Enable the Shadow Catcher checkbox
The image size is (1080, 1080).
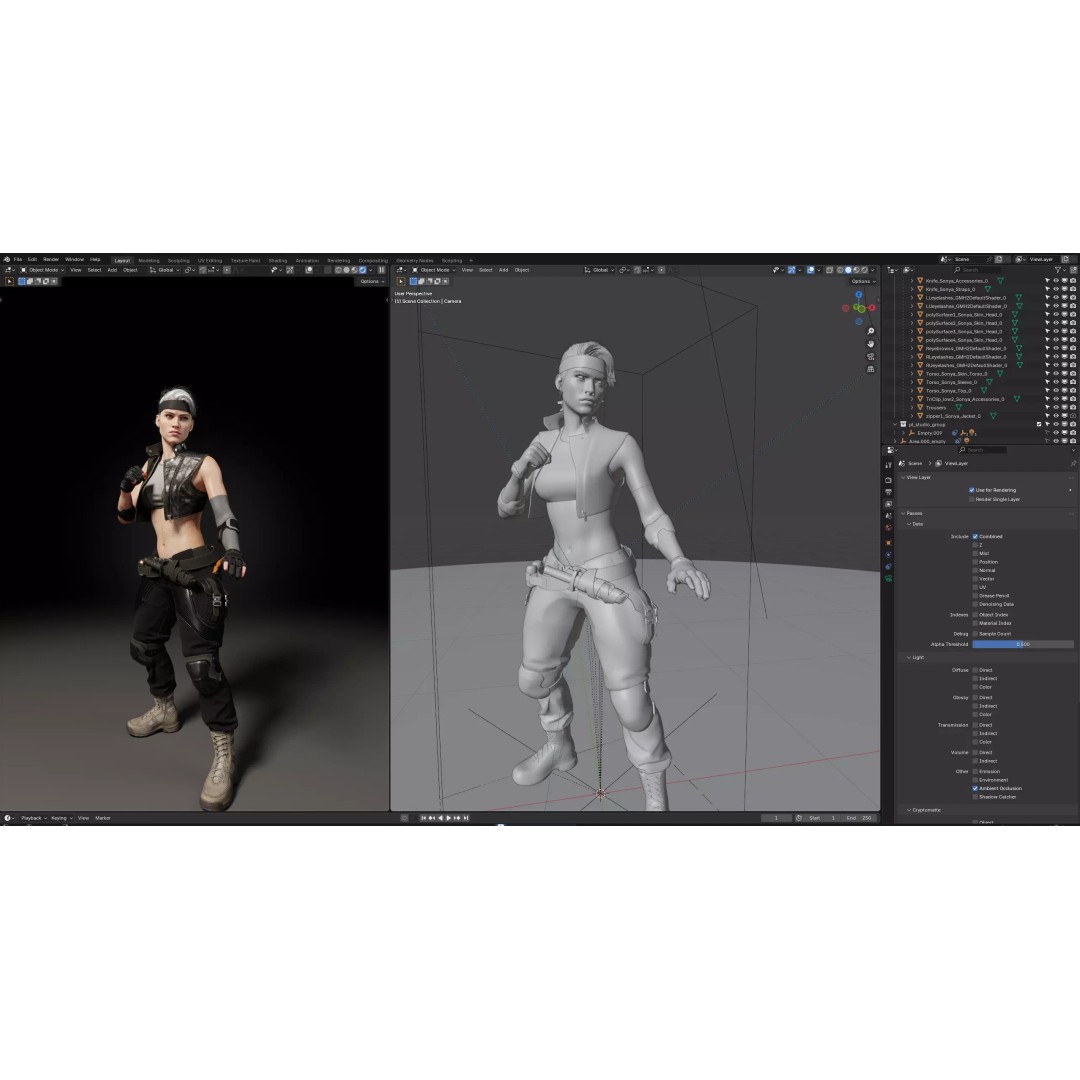(x=975, y=797)
